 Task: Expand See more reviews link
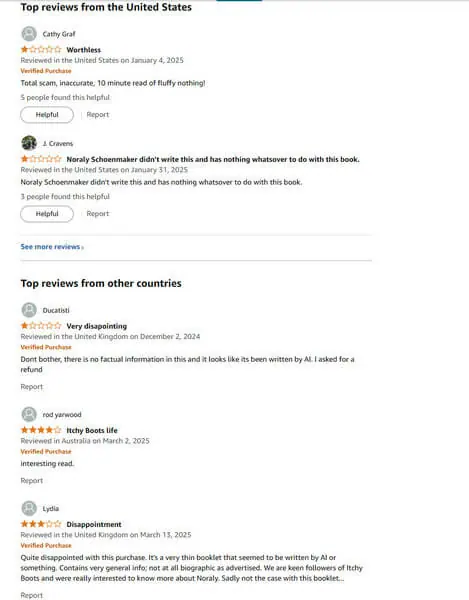52,247
